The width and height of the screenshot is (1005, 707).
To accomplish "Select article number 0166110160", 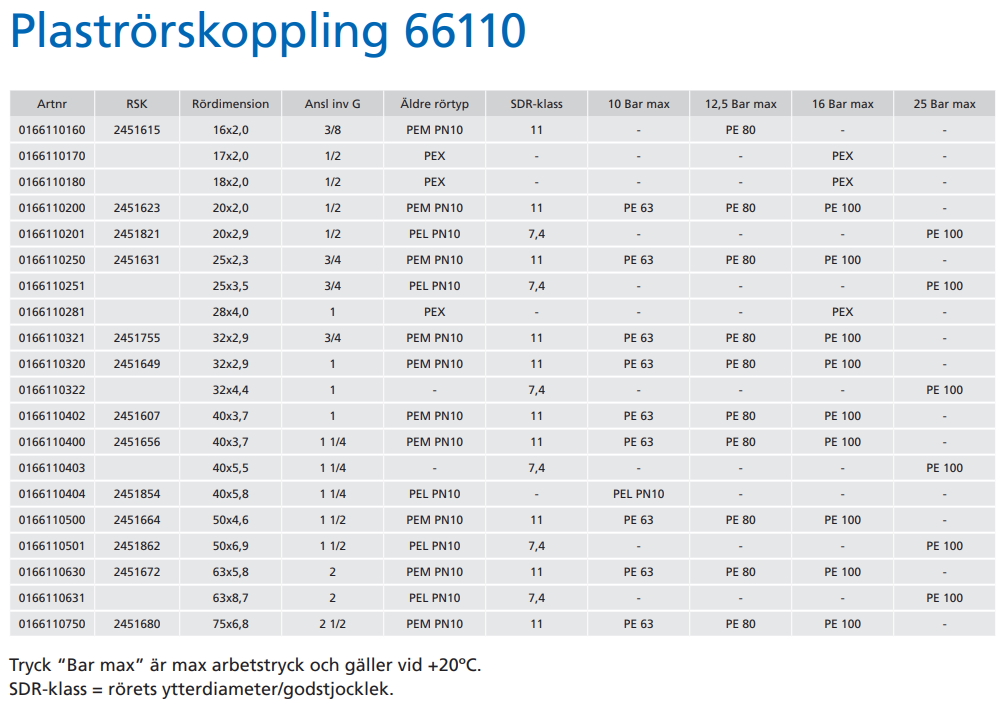I will 52,130.
